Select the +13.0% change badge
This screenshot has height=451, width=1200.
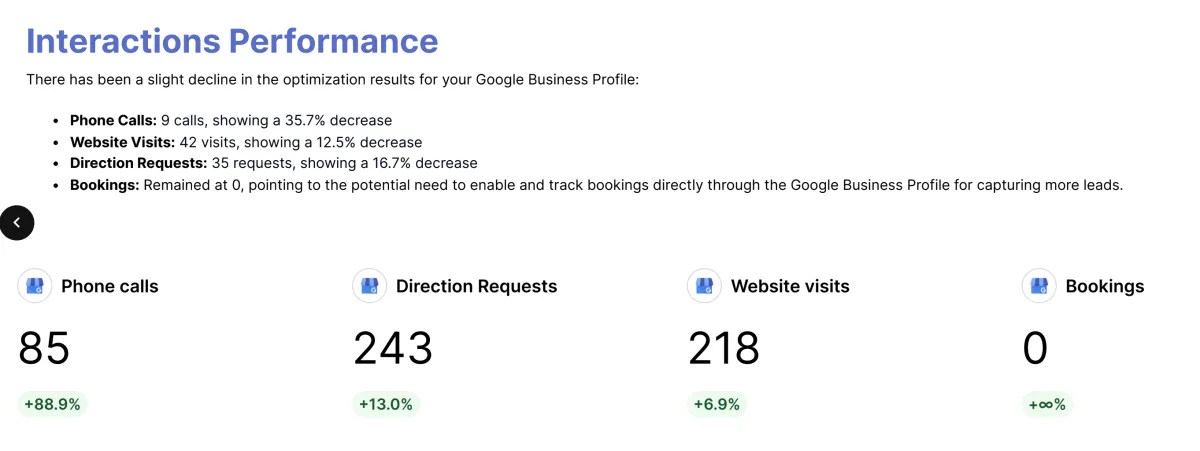click(386, 404)
